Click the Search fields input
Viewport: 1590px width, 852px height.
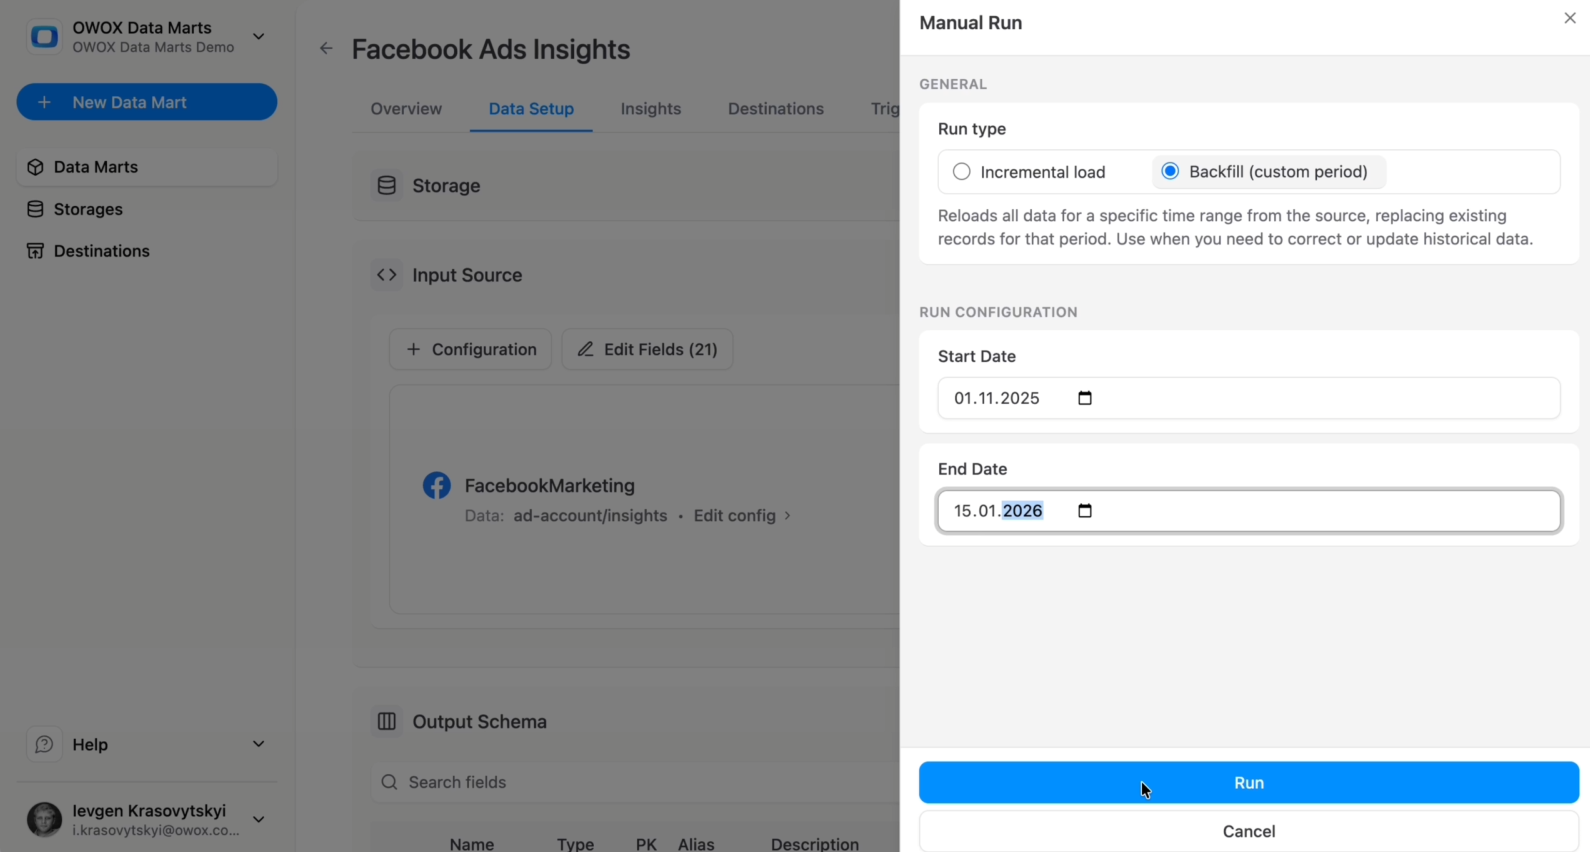click(x=636, y=782)
